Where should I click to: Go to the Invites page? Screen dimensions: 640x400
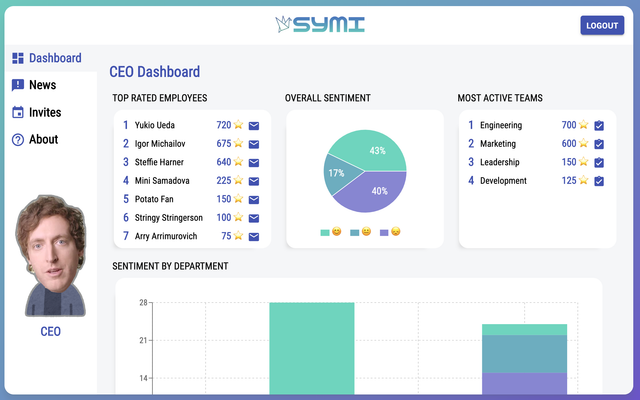45,112
